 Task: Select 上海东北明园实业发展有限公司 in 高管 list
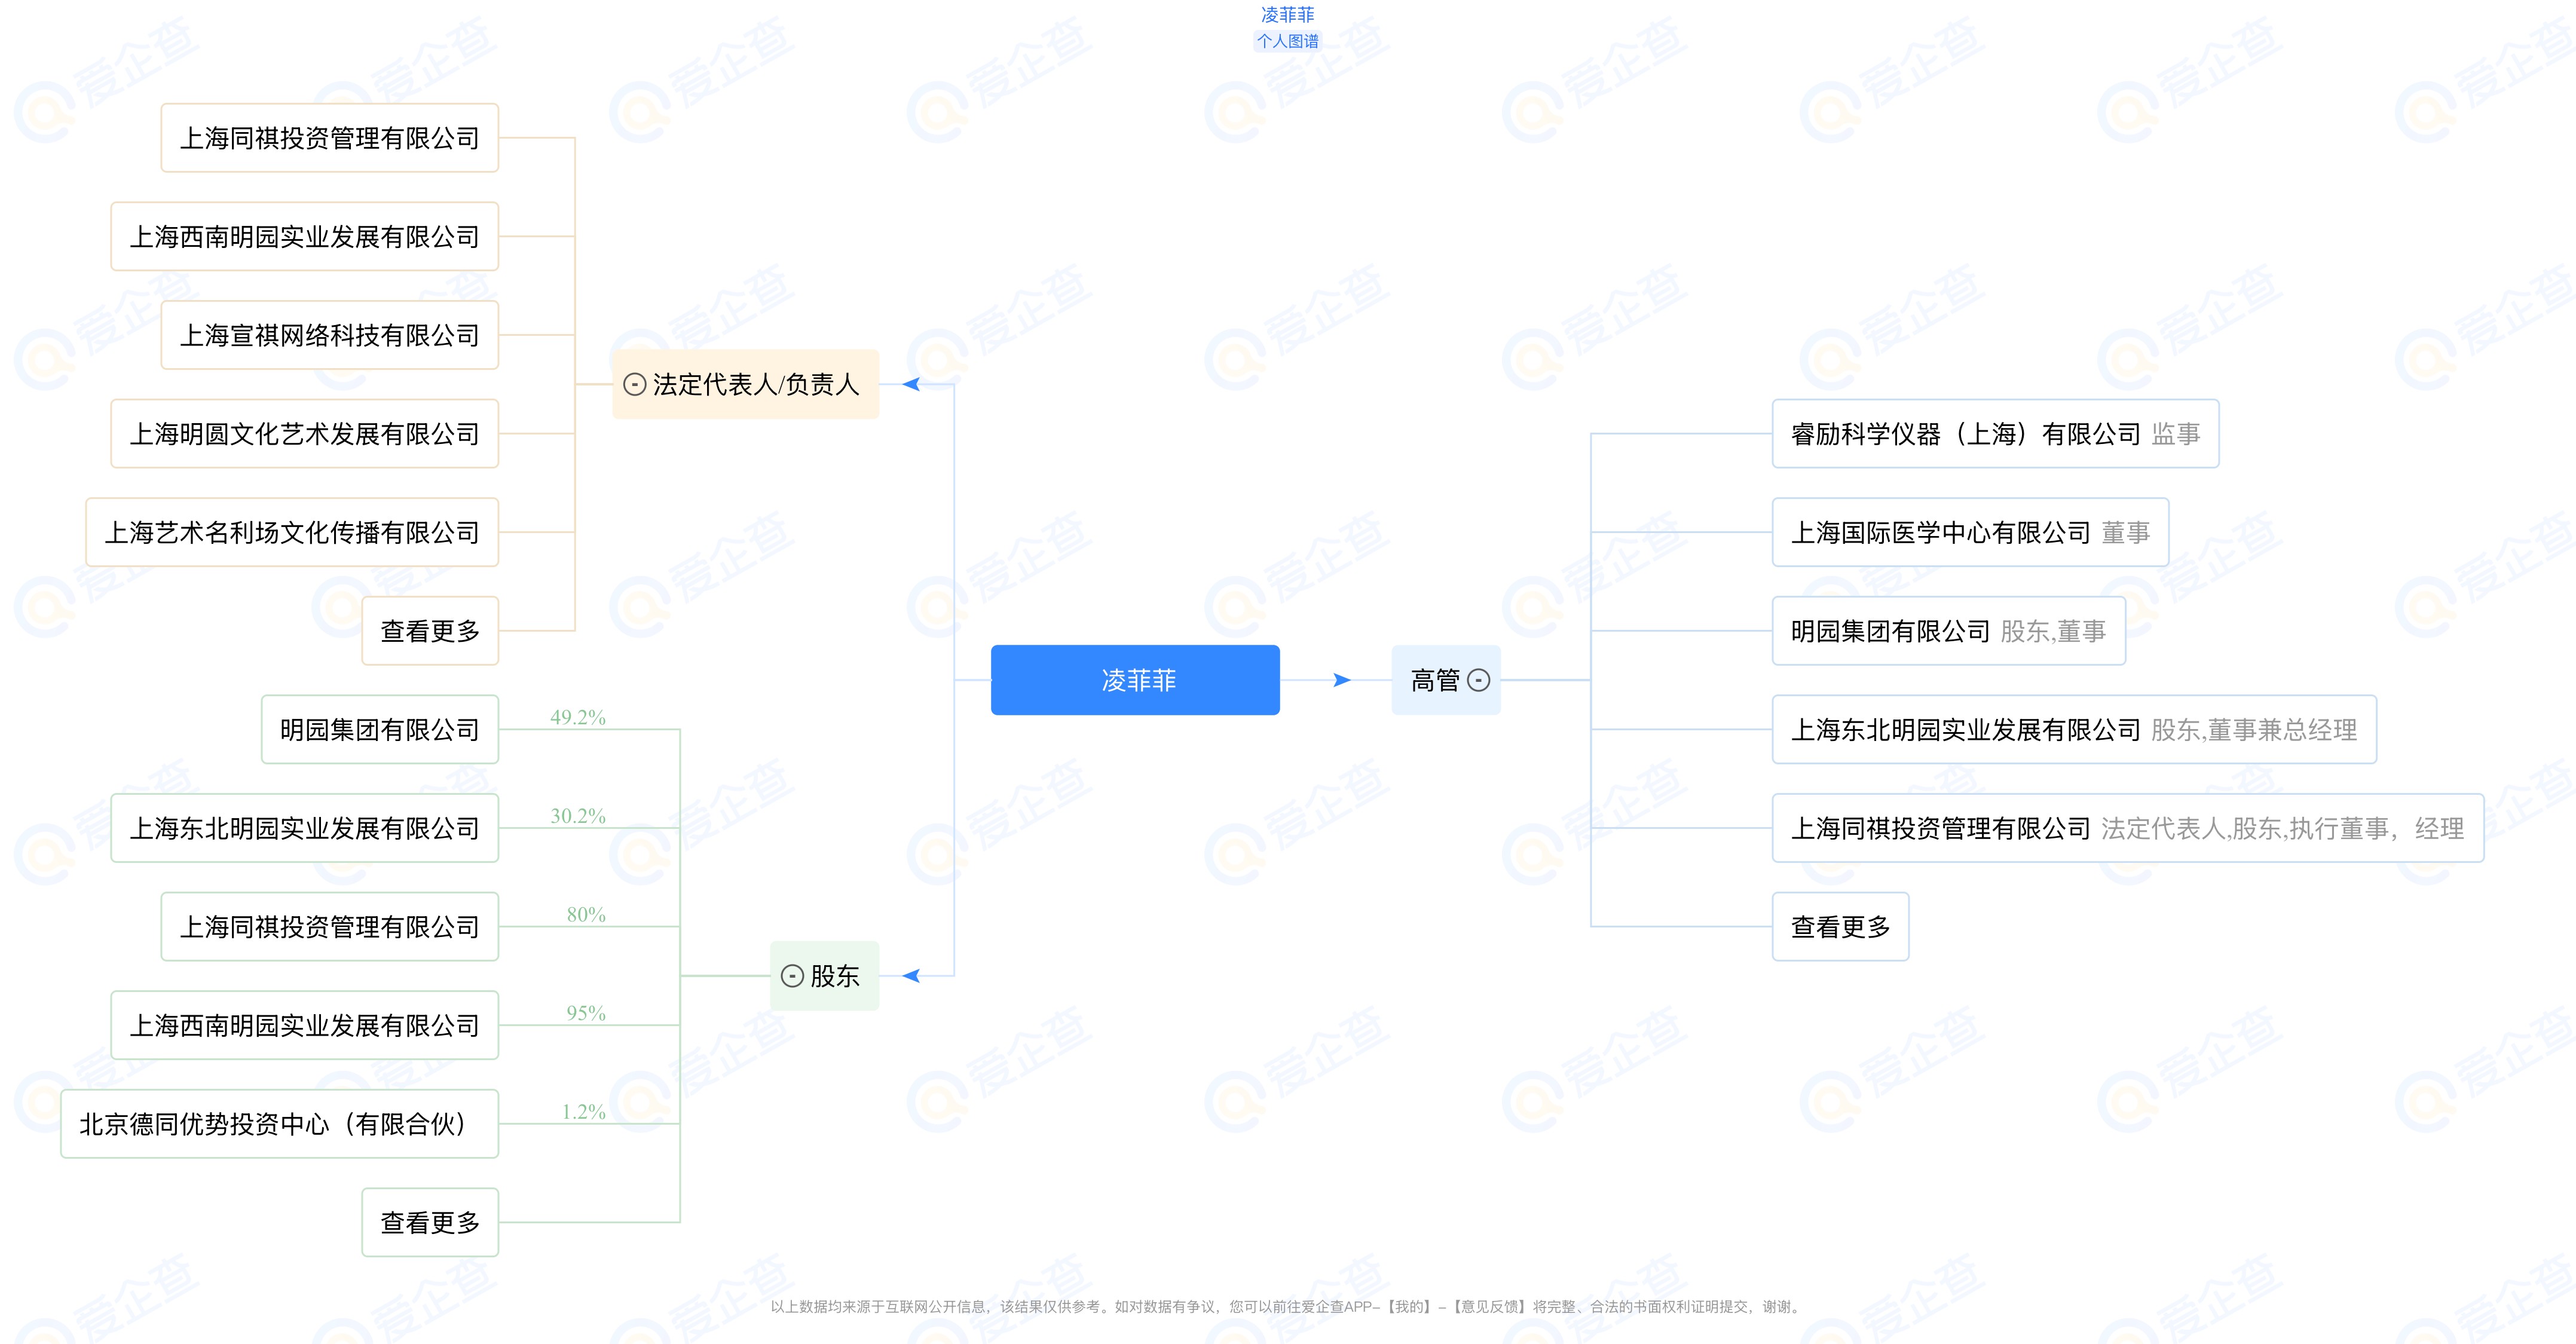coord(2073,730)
